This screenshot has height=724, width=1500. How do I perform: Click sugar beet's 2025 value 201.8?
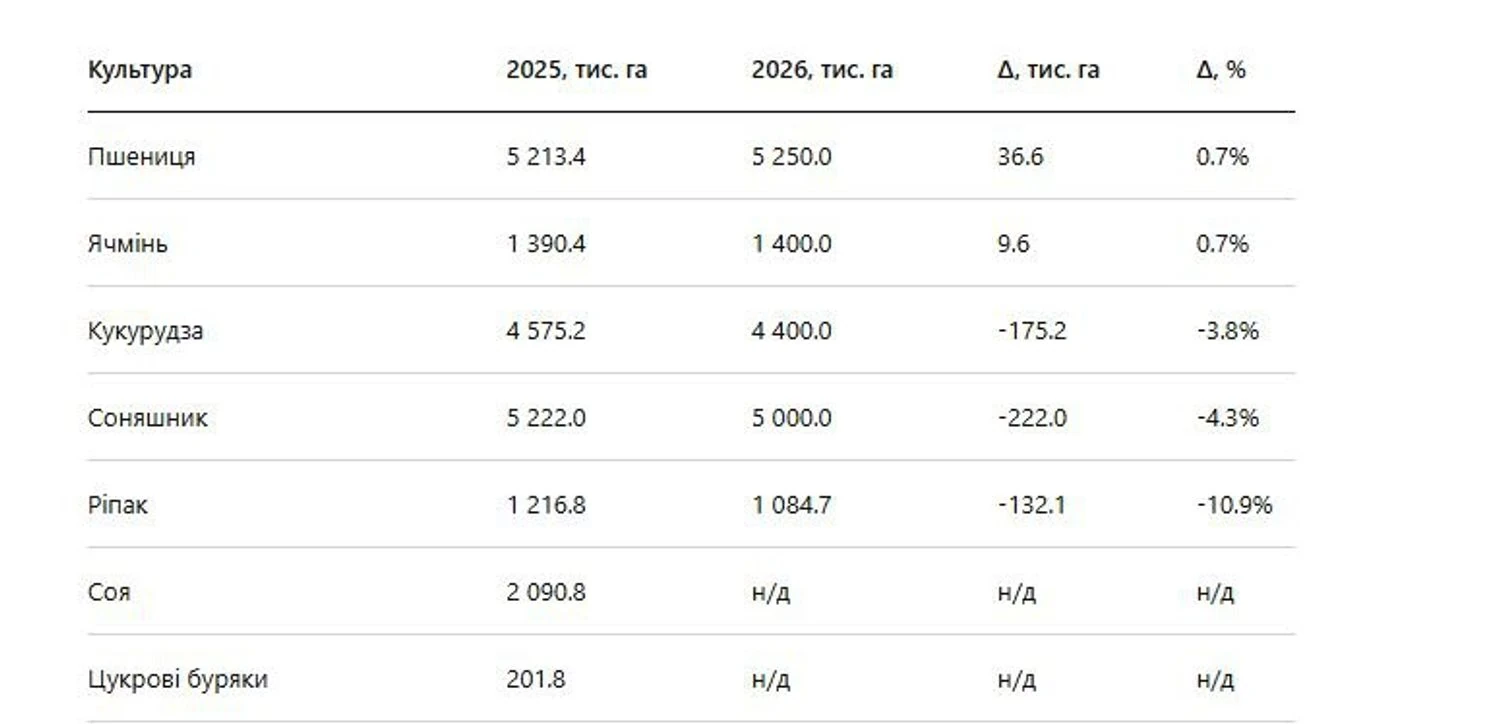(x=536, y=680)
